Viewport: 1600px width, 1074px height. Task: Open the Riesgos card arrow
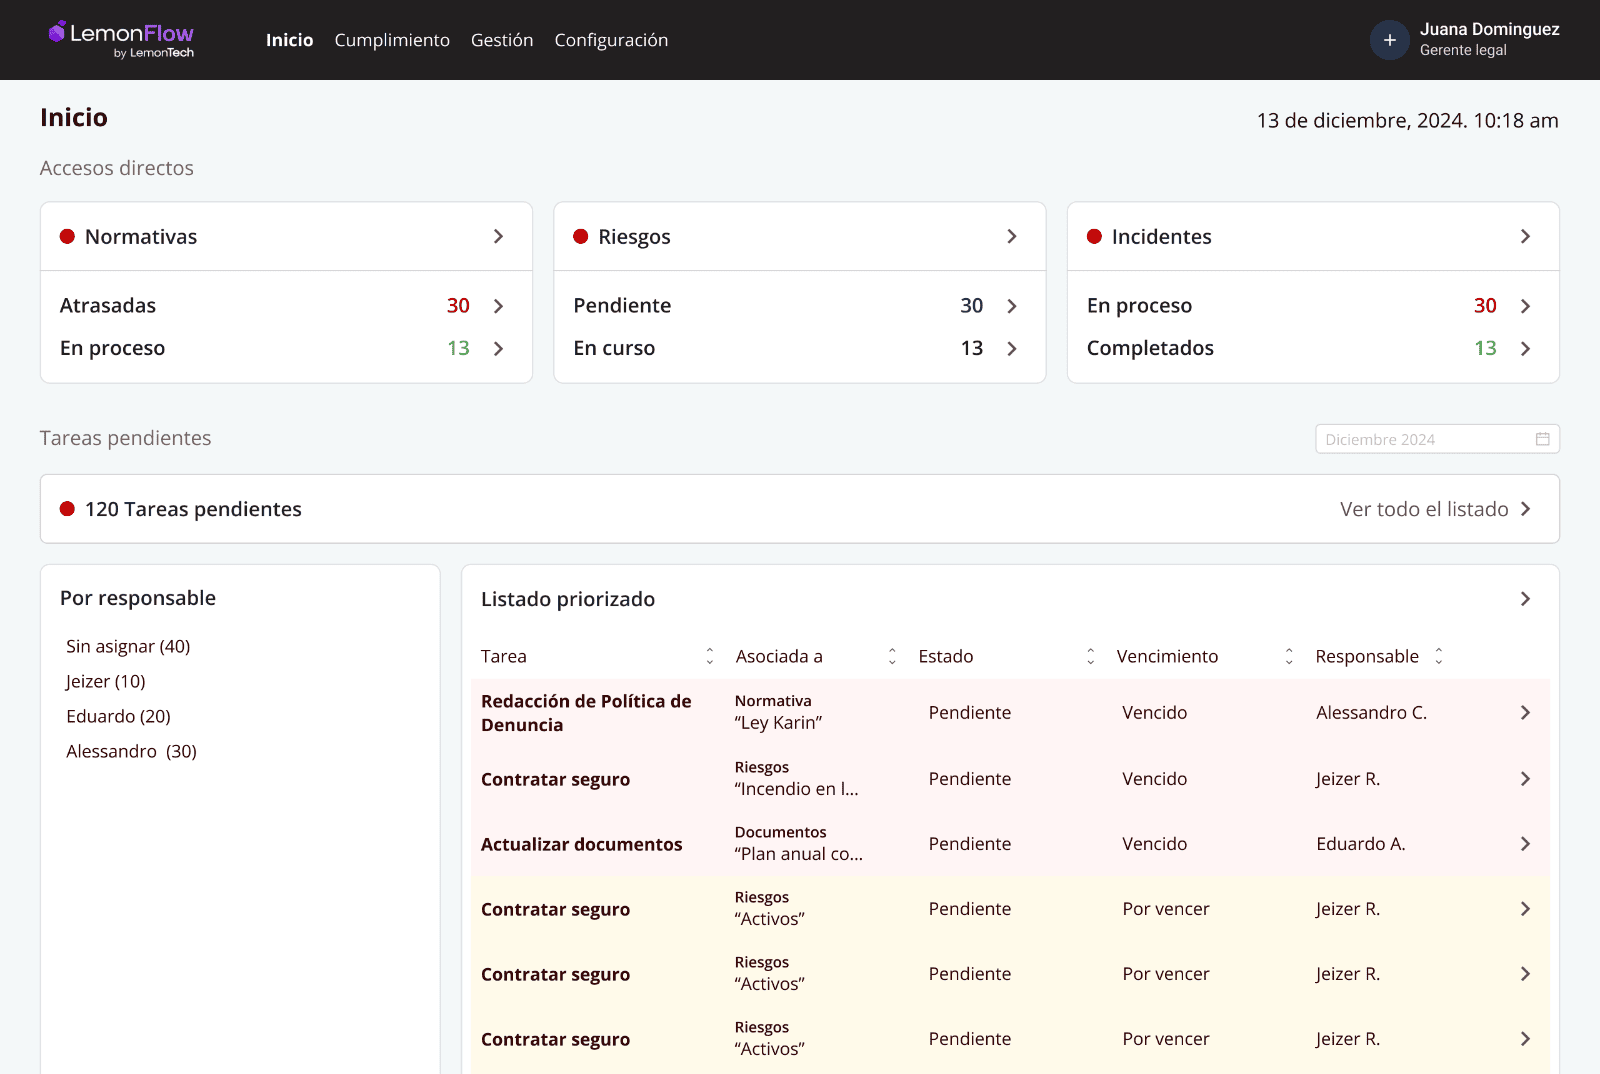tap(1011, 236)
